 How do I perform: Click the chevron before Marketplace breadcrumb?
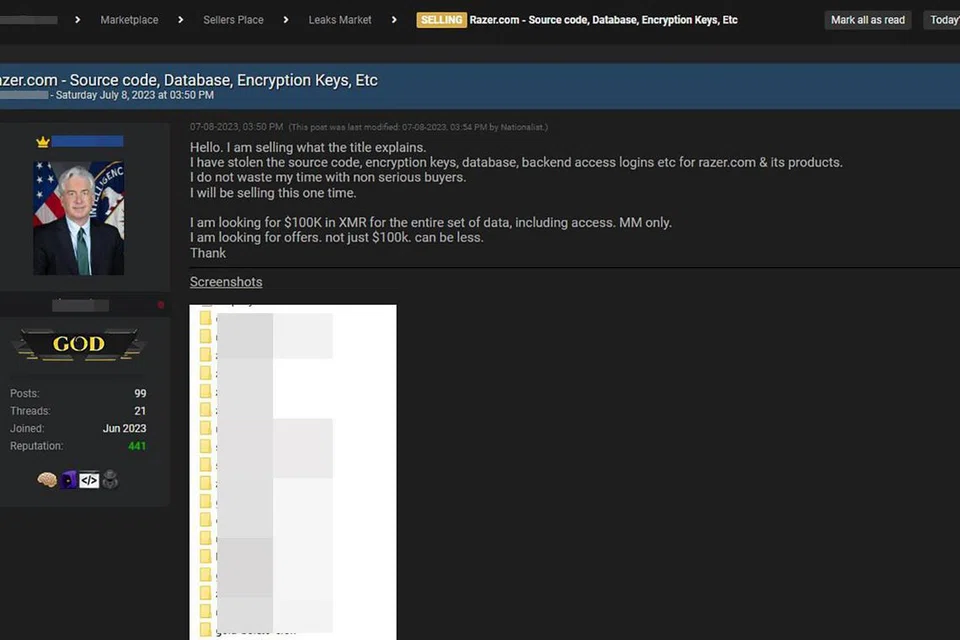(x=77, y=20)
